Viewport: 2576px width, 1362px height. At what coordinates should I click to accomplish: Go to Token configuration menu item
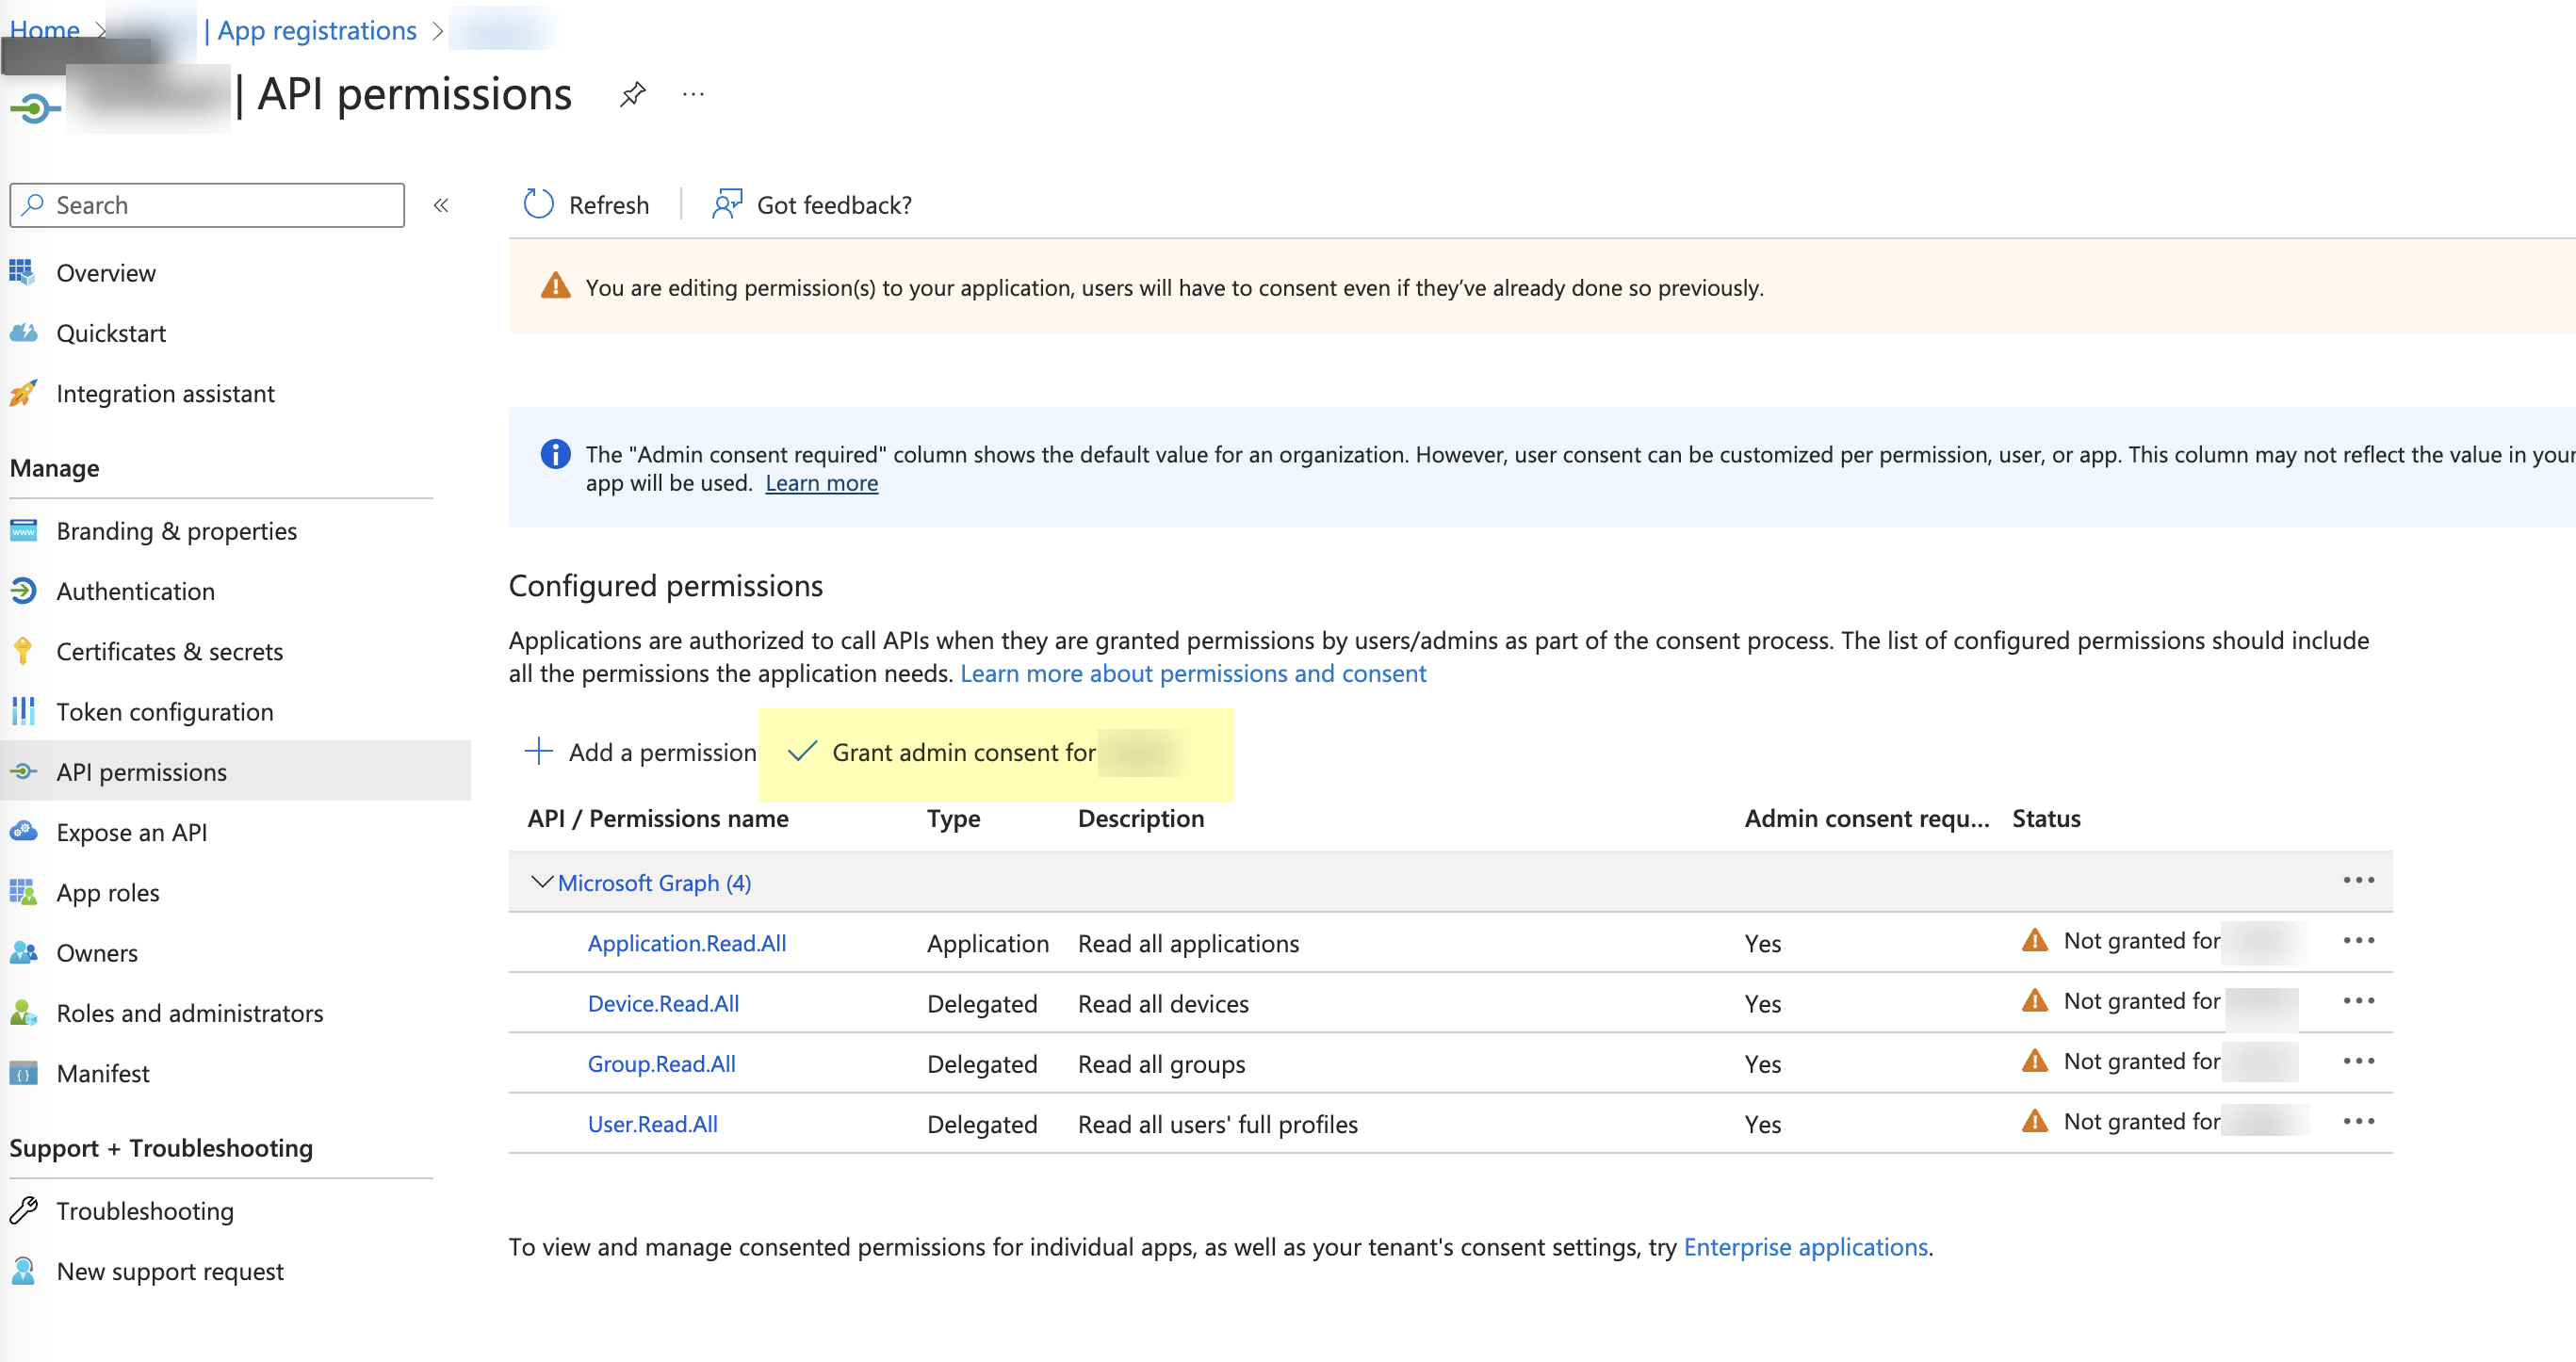click(165, 712)
